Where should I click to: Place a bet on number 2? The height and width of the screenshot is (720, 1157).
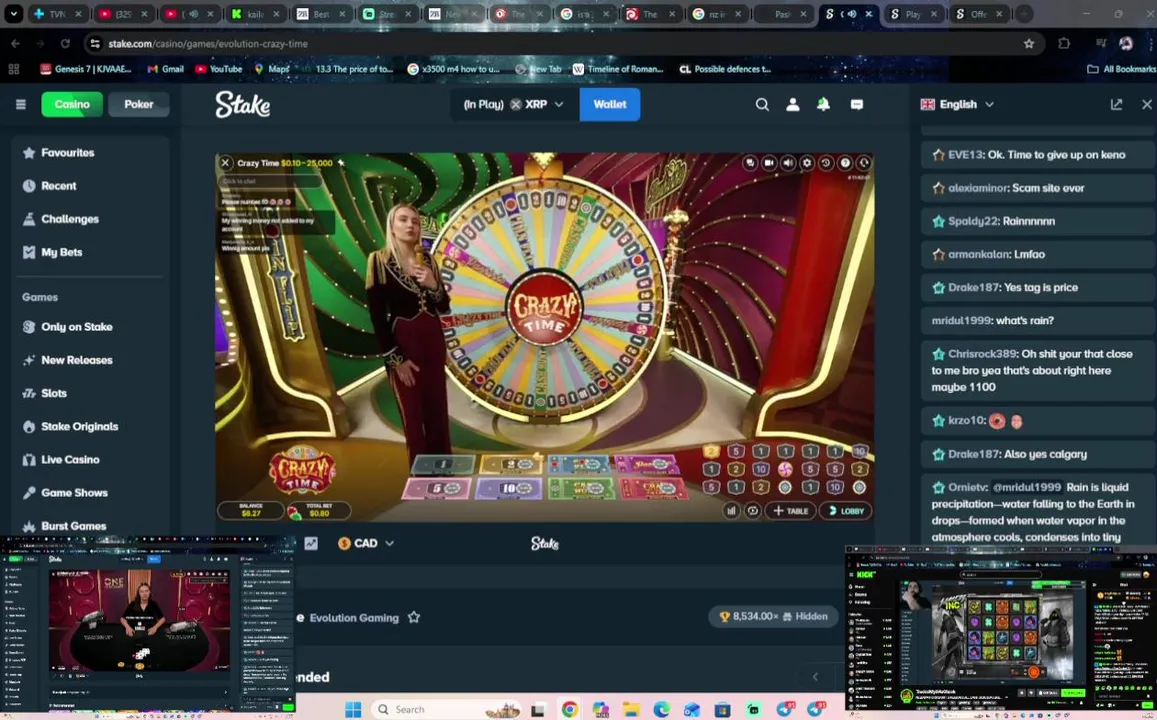512,464
